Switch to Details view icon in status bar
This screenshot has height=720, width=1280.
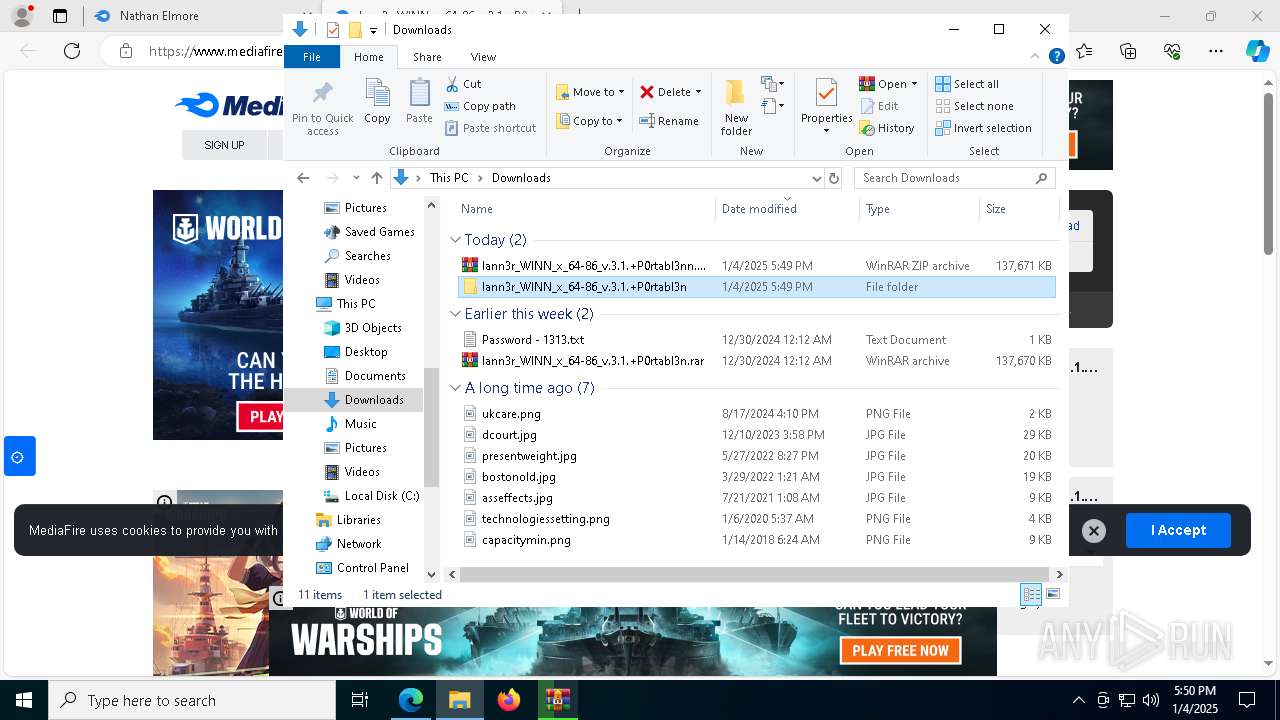pyautogui.click(x=1031, y=595)
